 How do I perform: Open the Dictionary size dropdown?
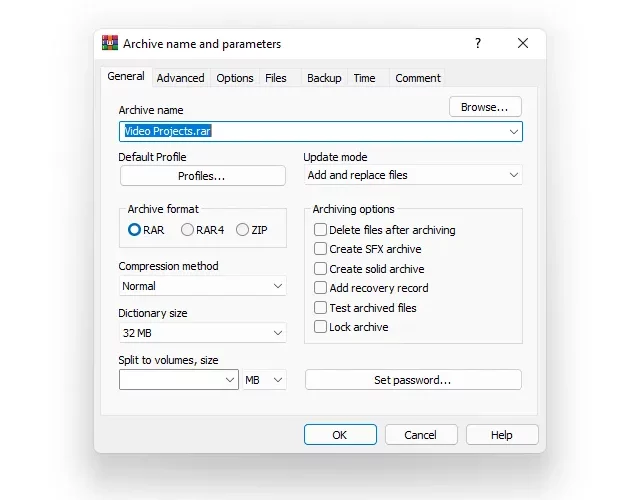203,333
